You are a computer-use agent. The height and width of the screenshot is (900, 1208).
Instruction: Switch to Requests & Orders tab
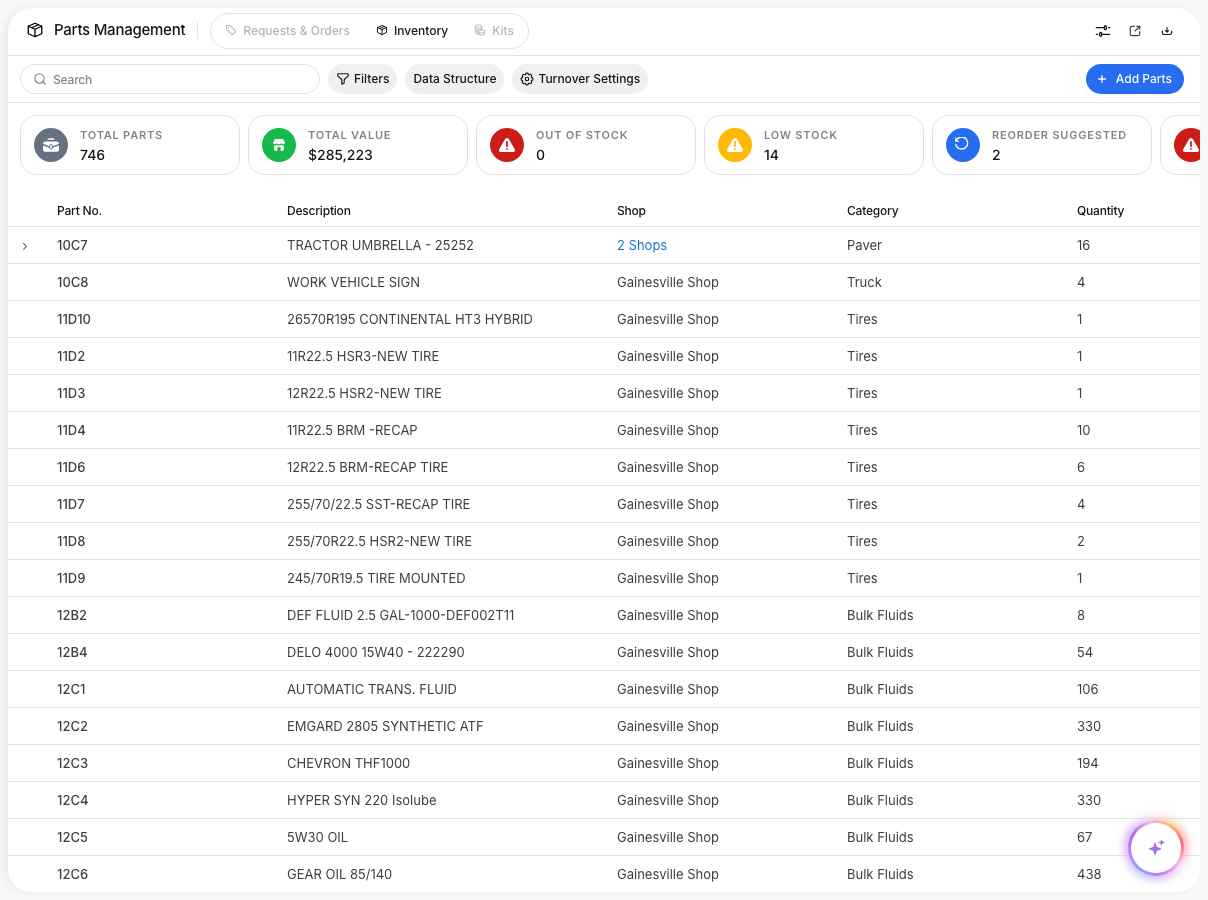coord(287,31)
